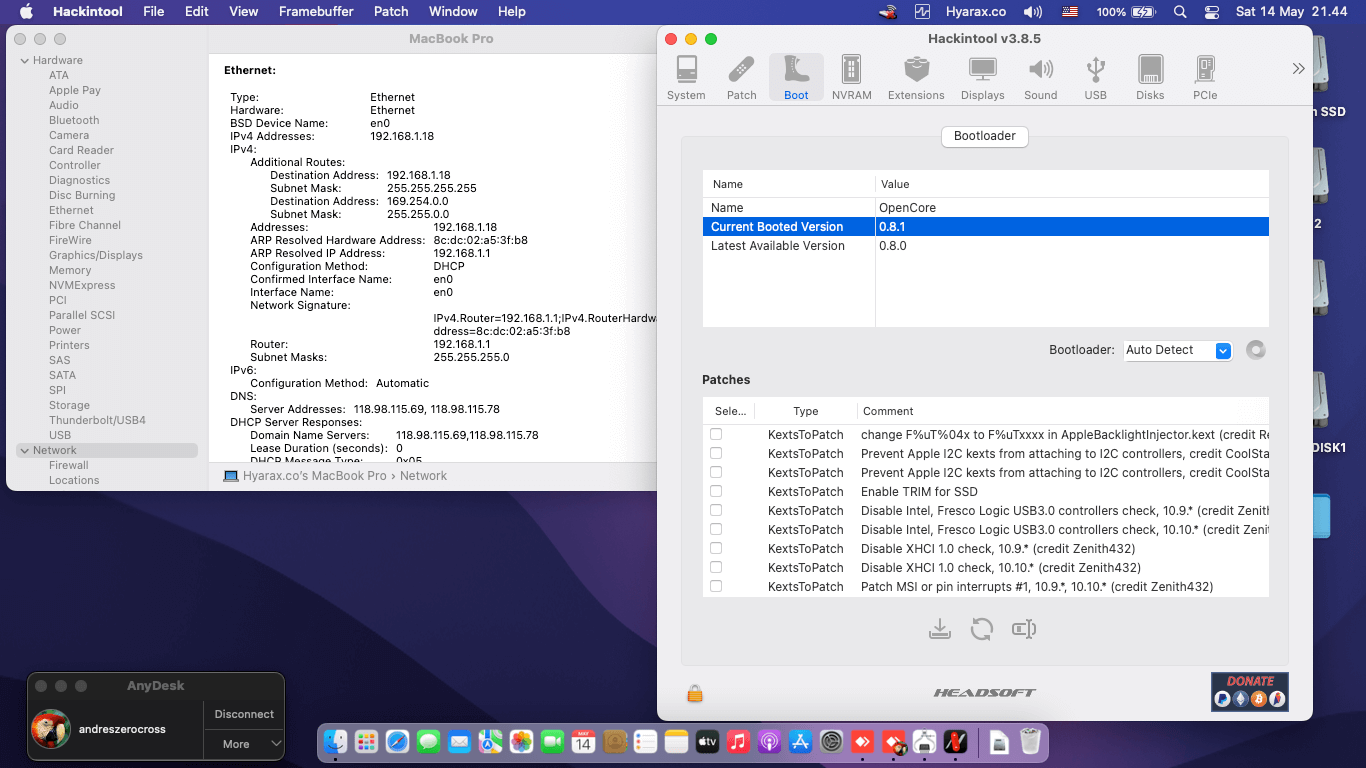Click Network in the System Information path bar
The height and width of the screenshot is (768, 1366).
423,476
